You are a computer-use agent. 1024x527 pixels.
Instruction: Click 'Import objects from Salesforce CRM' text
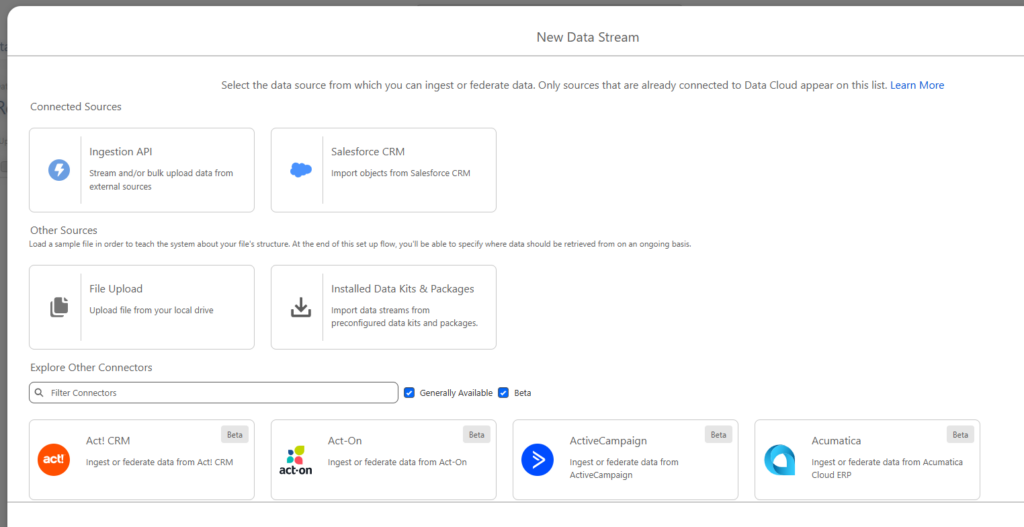point(400,173)
